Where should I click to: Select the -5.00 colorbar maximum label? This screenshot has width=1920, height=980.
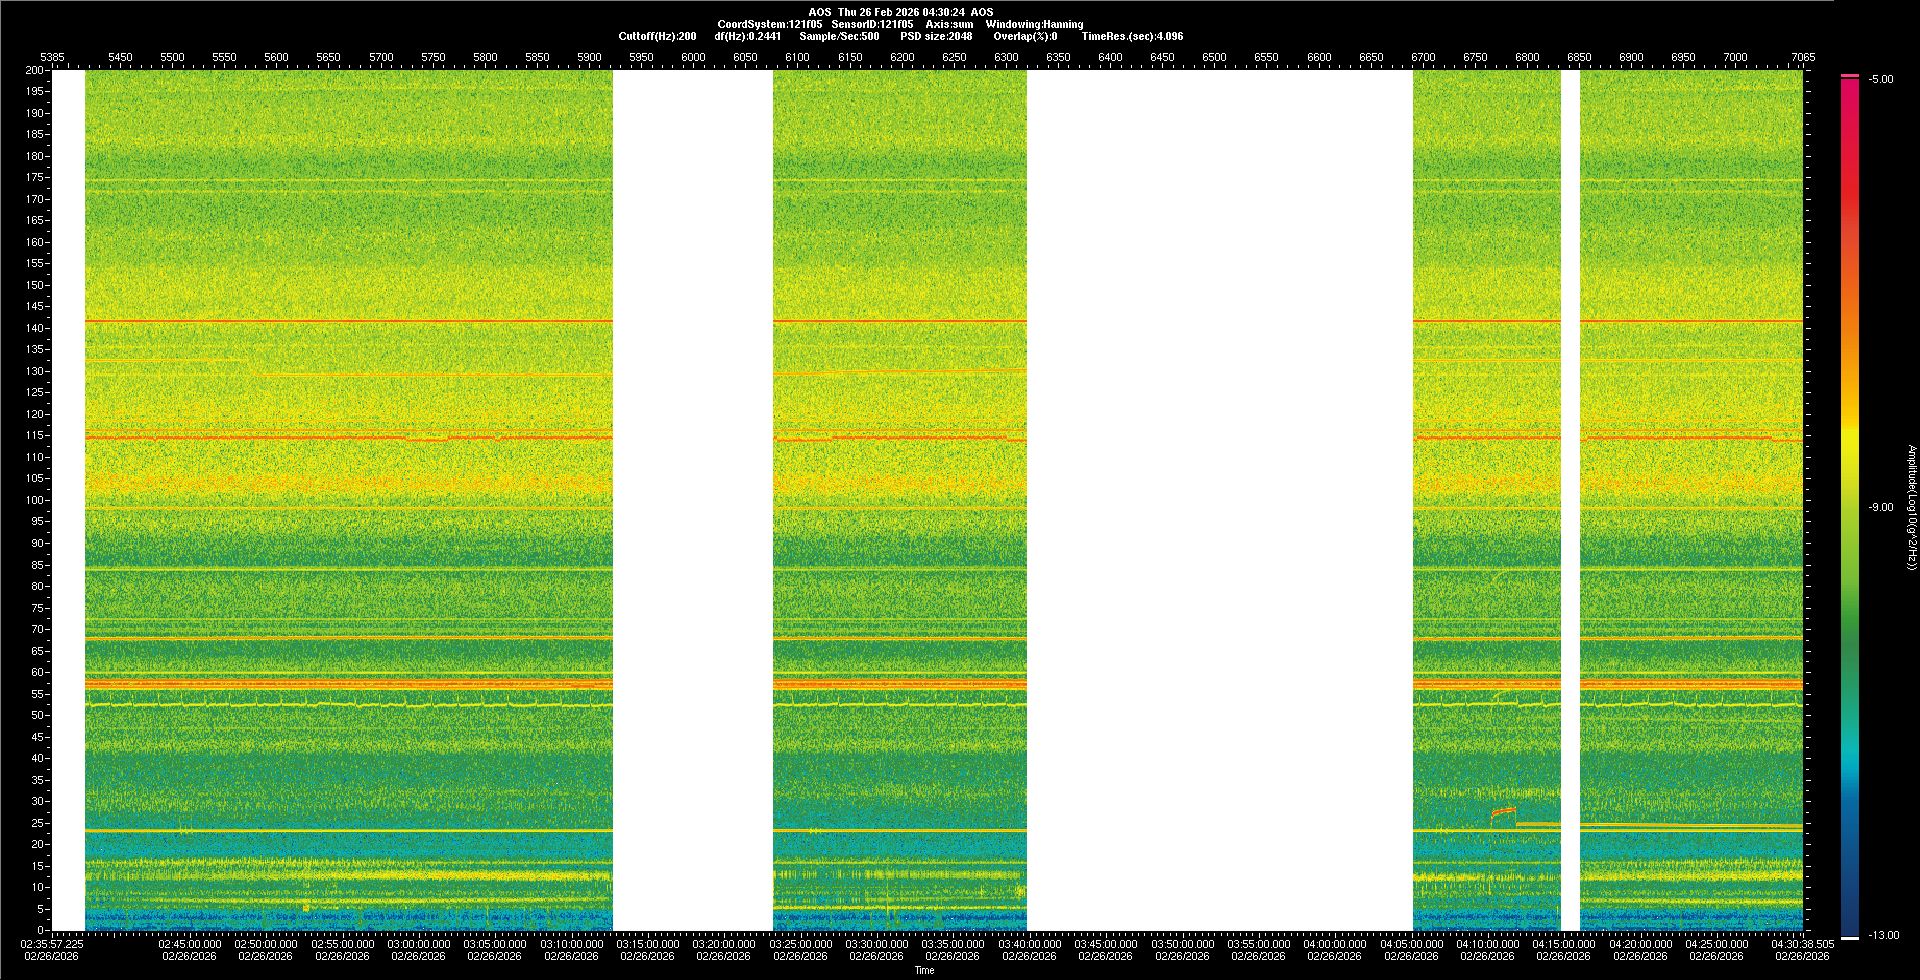(x=1881, y=79)
